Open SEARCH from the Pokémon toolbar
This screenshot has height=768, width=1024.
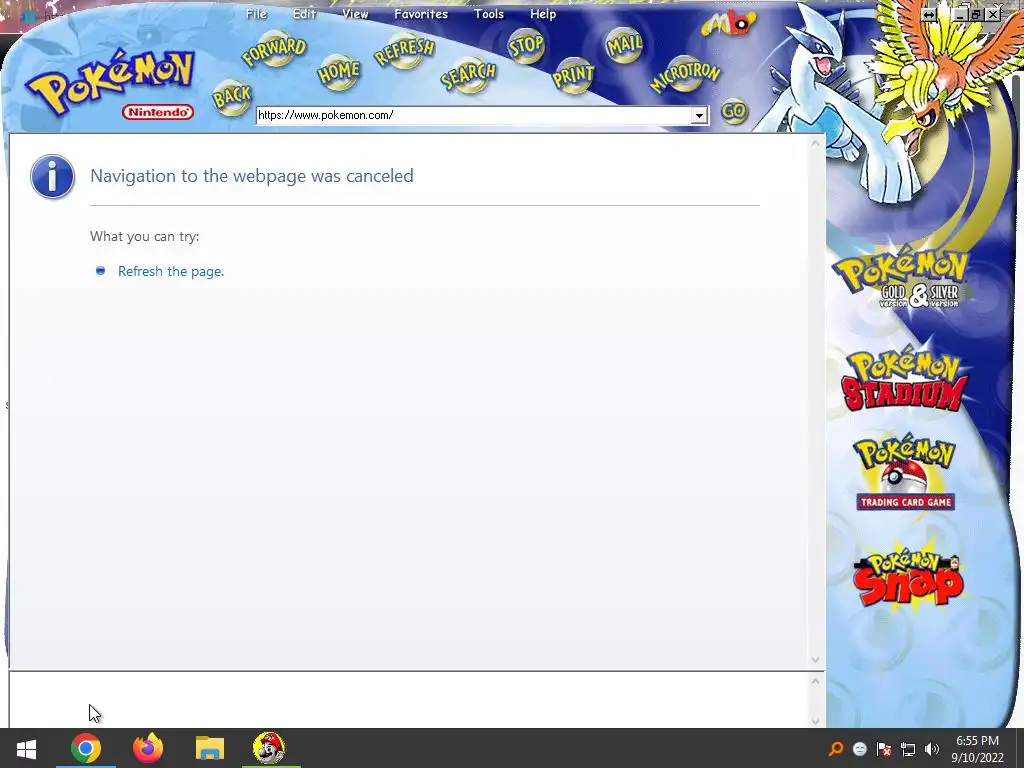pyautogui.click(x=468, y=74)
